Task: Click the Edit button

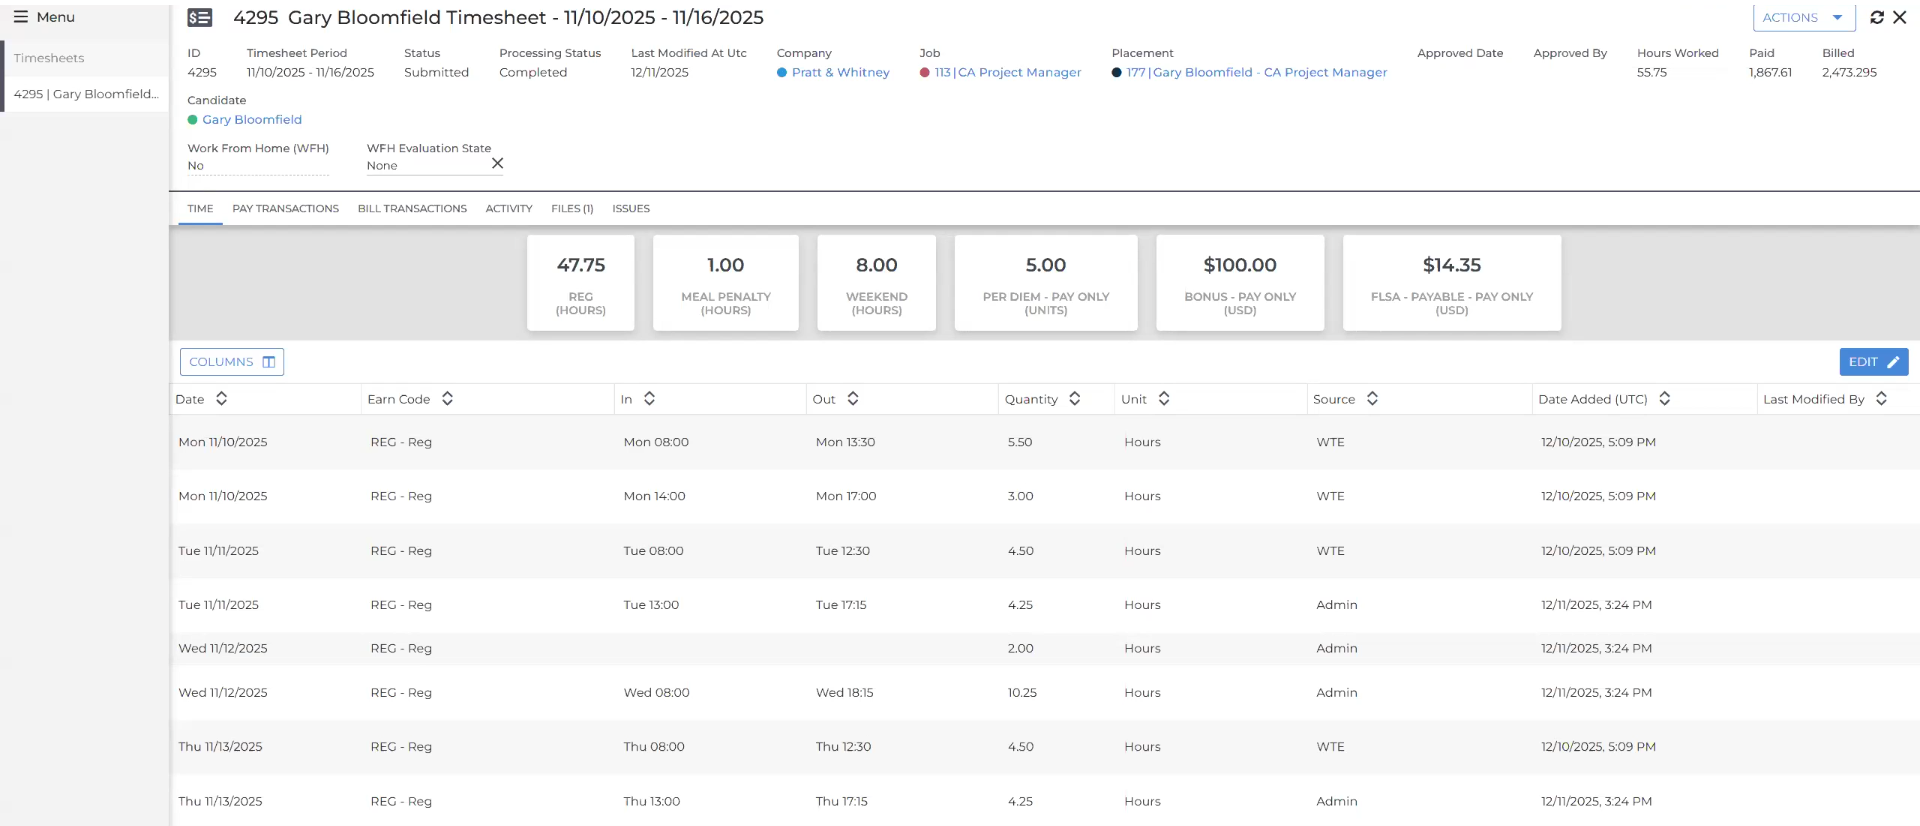Action: tap(1873, 362)
